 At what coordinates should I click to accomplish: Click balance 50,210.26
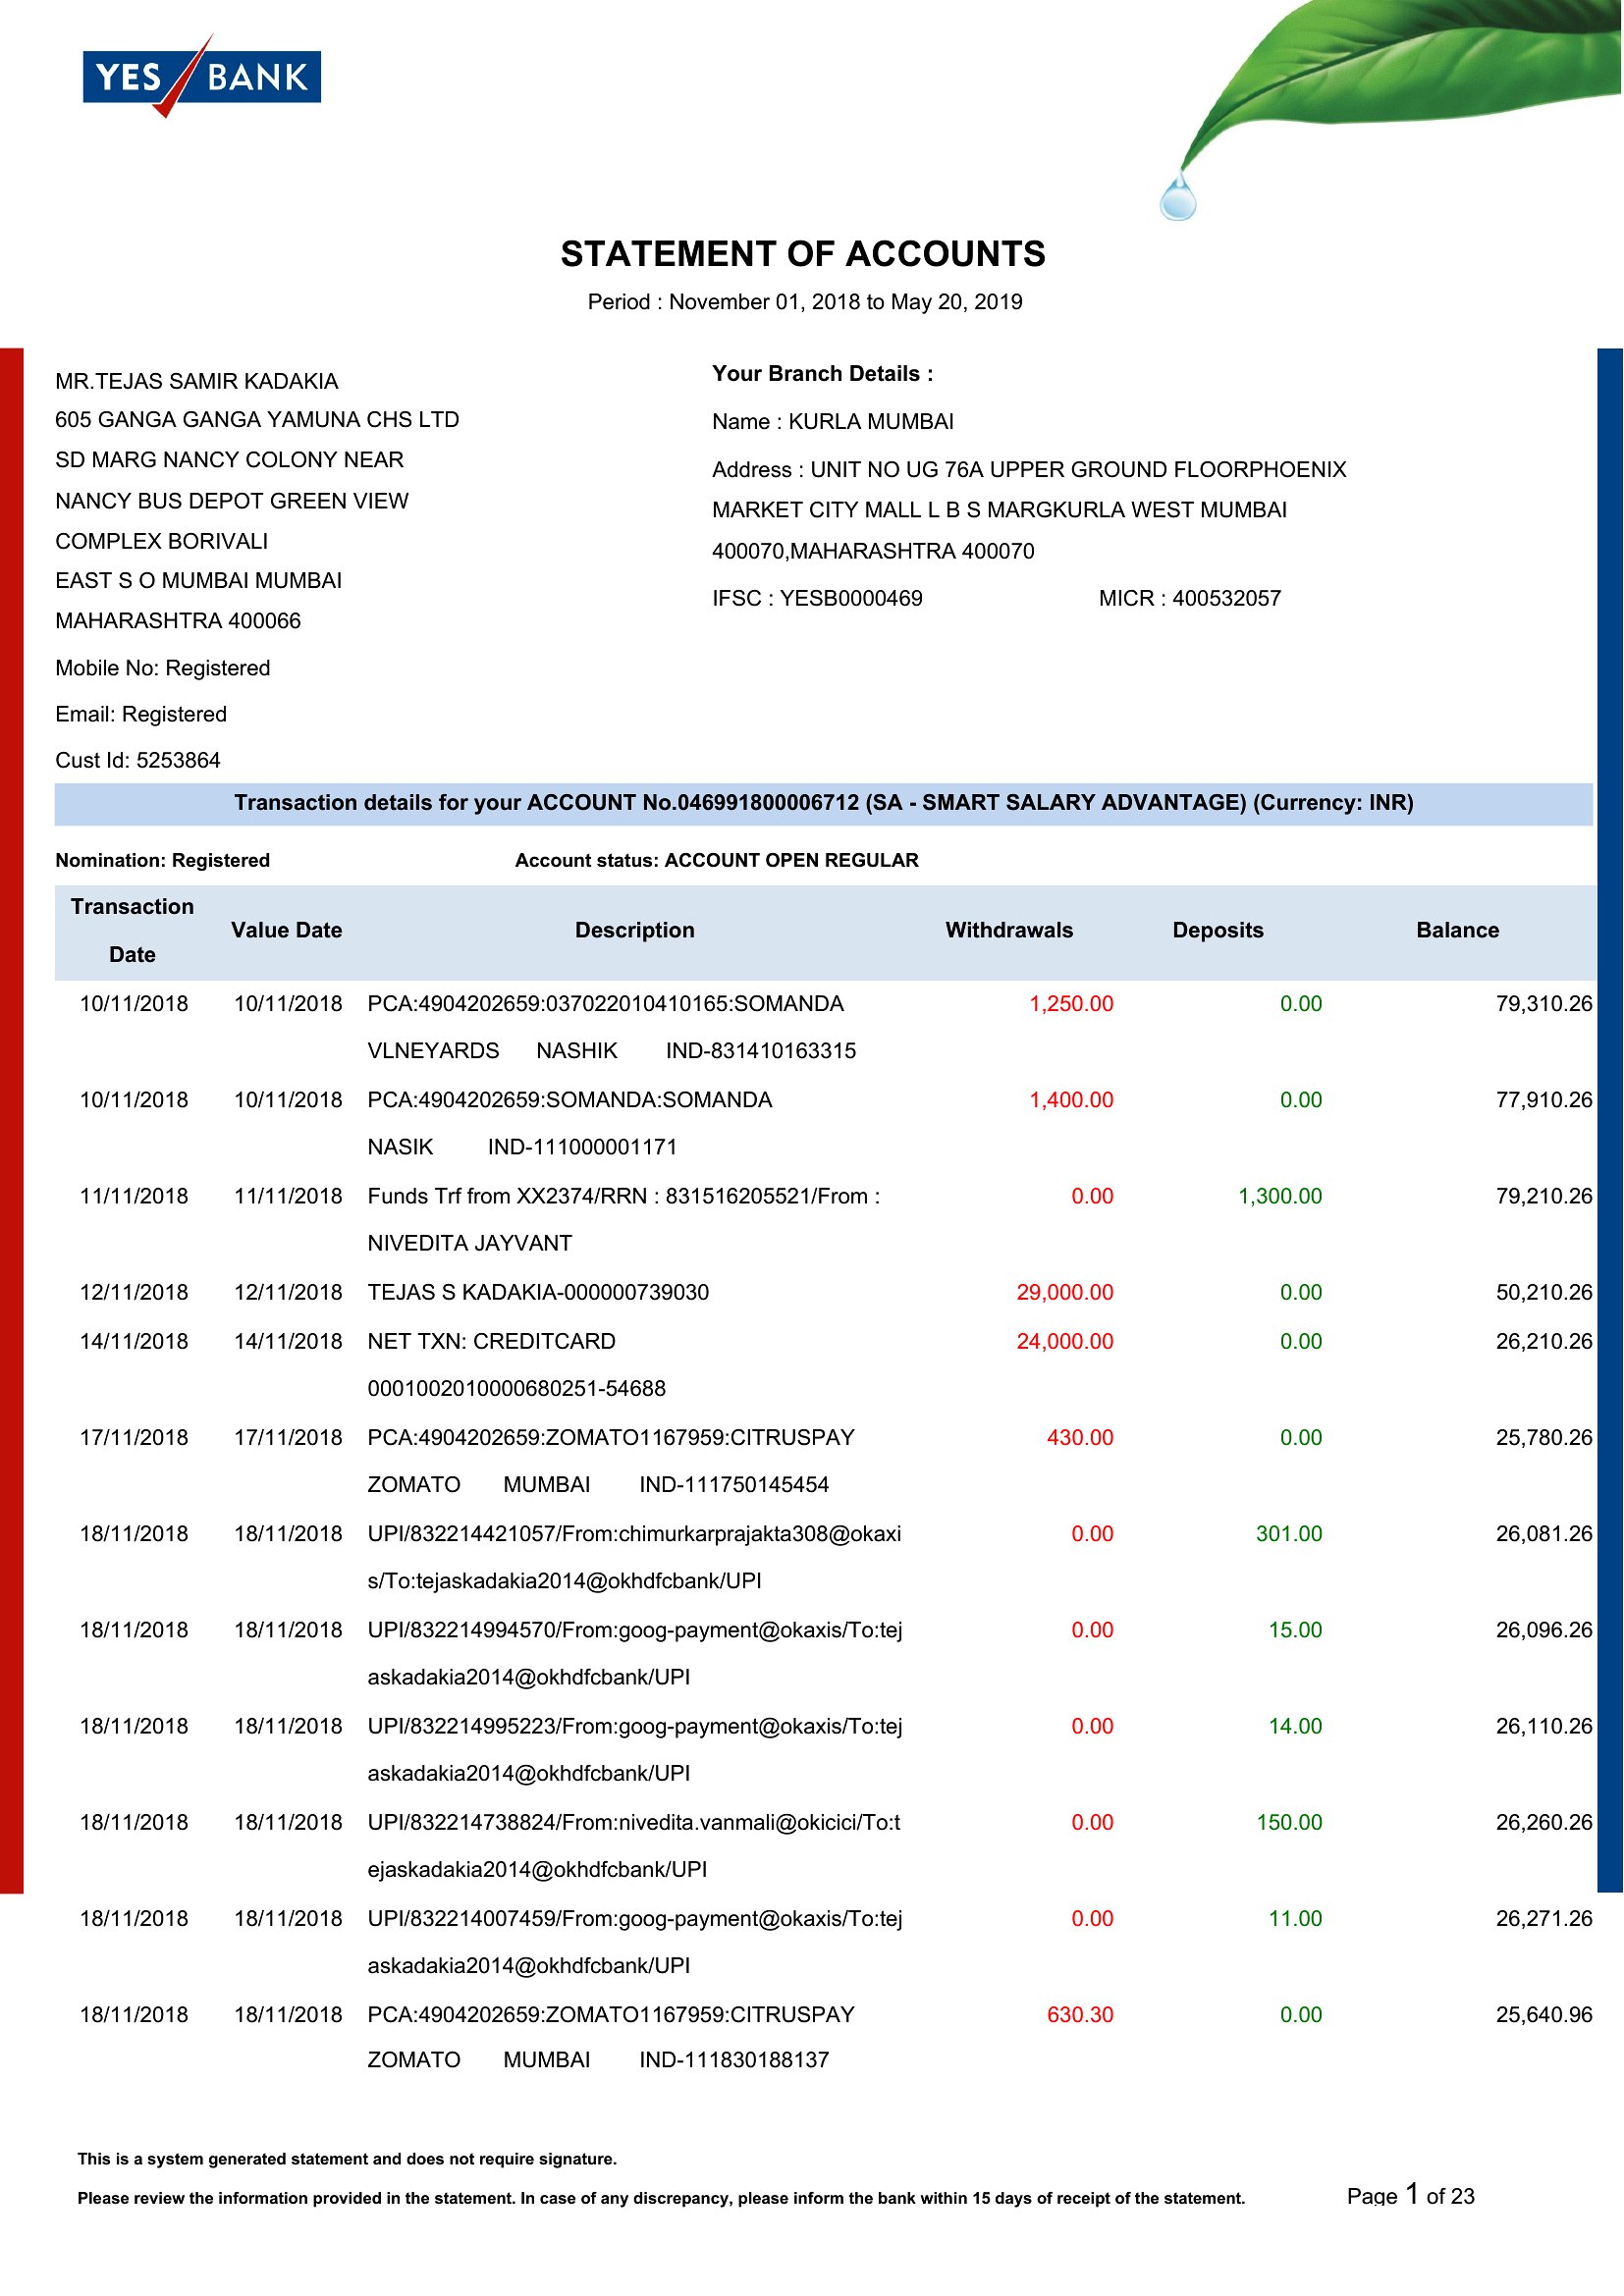[x=1544, y=1292]
